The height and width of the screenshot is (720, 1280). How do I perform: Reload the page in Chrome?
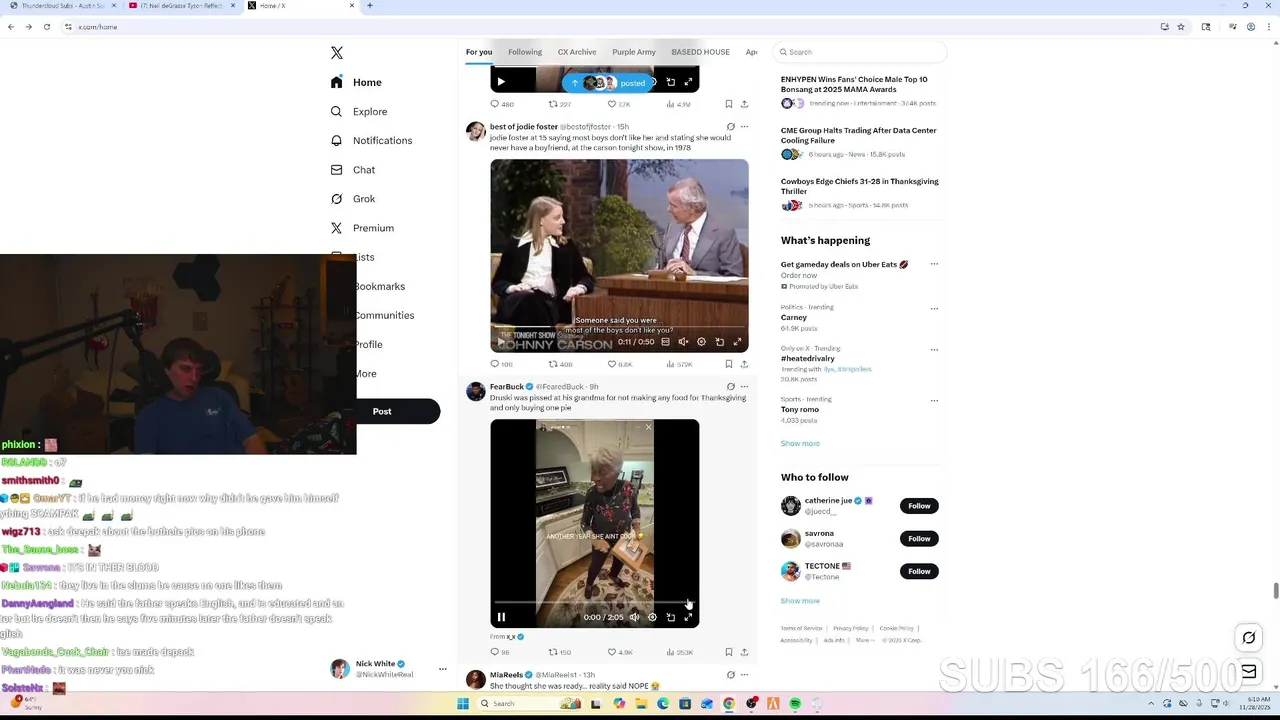tap(46, 27)
